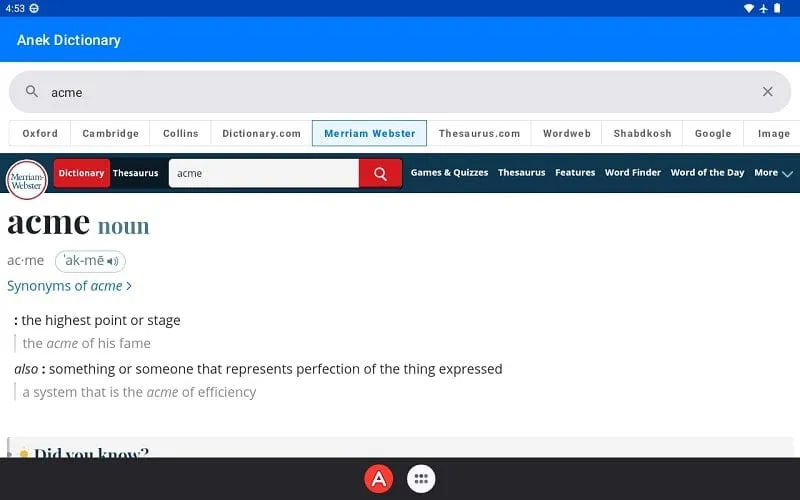
Task: Play the acme pronunciation audio
Action: [113, 261]
